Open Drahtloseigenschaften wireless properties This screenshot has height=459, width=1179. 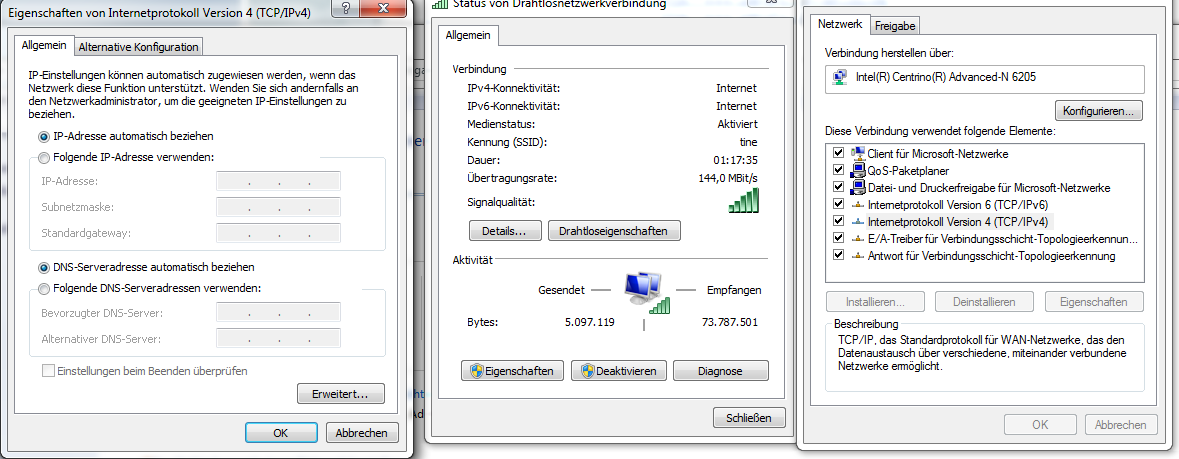(614, 231)
